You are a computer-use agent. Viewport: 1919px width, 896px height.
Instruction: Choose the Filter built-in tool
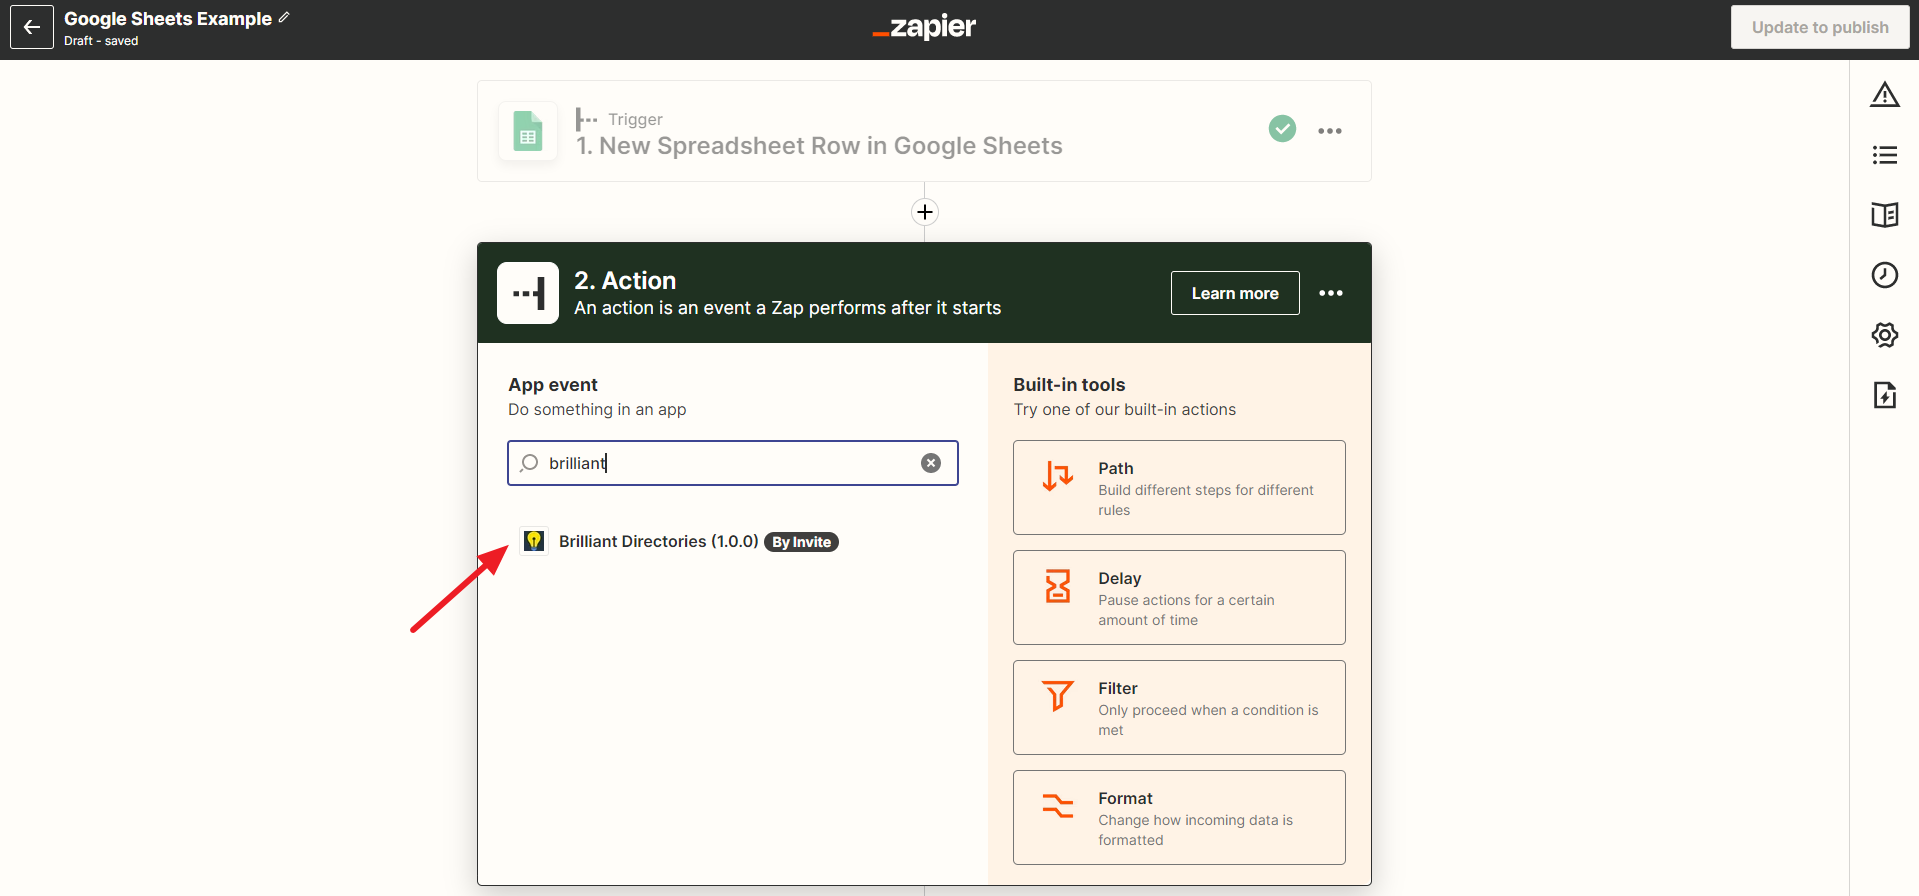[x=1179, y=708]
